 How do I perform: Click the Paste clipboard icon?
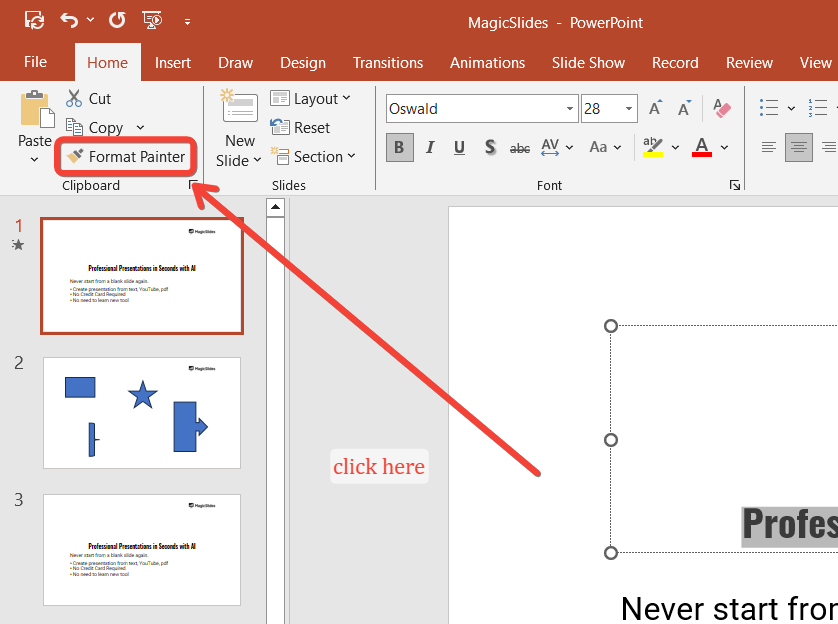(35, 110)
